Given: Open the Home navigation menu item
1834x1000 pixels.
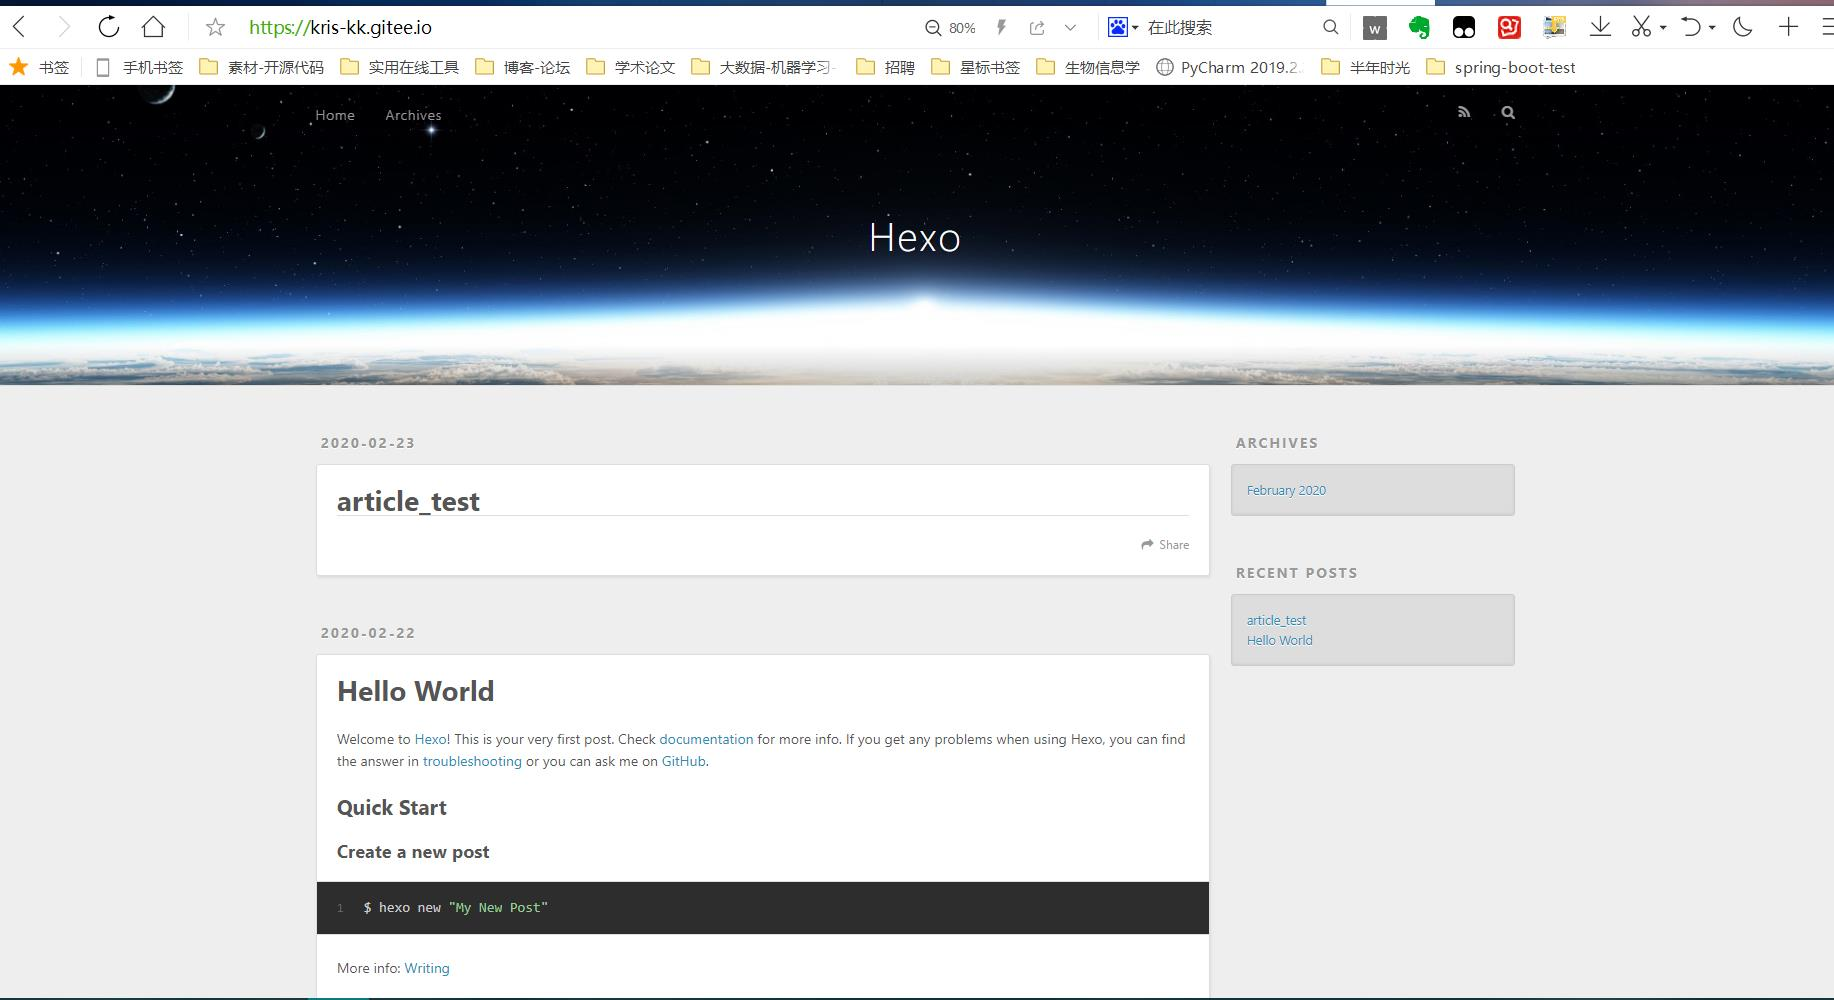Looking at the screenshot, I should [335, 115].
